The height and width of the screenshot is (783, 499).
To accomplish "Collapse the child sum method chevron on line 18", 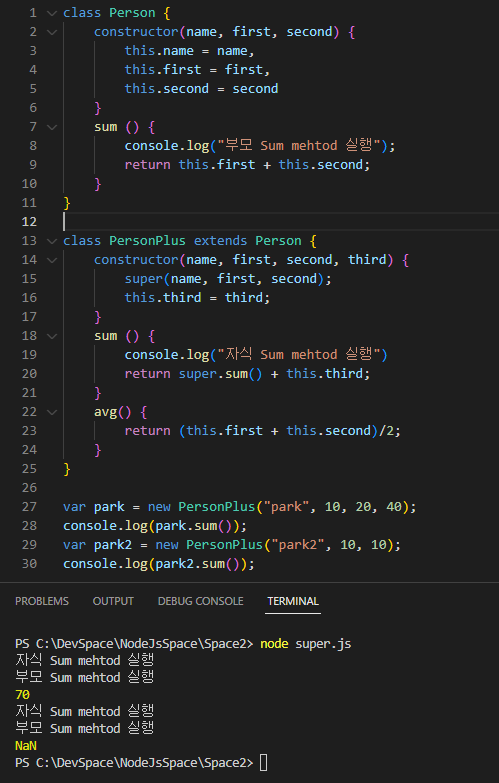I will coord(52,336).
